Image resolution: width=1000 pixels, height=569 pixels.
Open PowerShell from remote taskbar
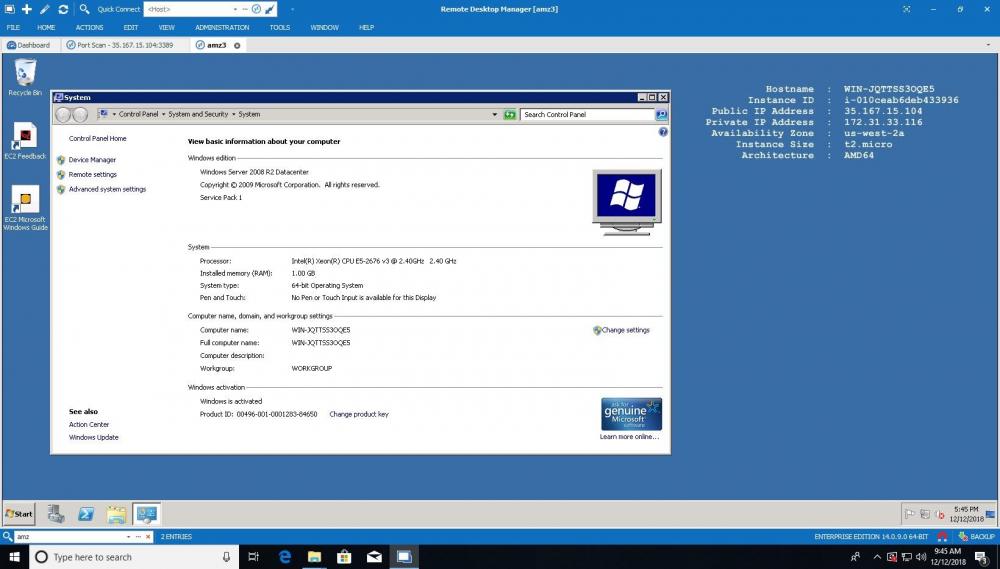pos(86,514)
